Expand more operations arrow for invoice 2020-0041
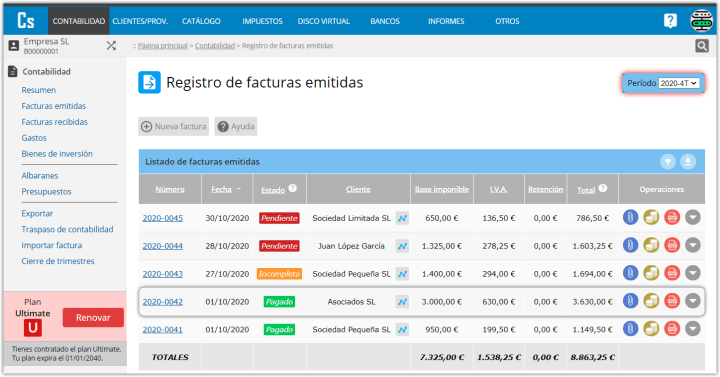The height and width of the screenshot is (377, 720). point(692,328)
